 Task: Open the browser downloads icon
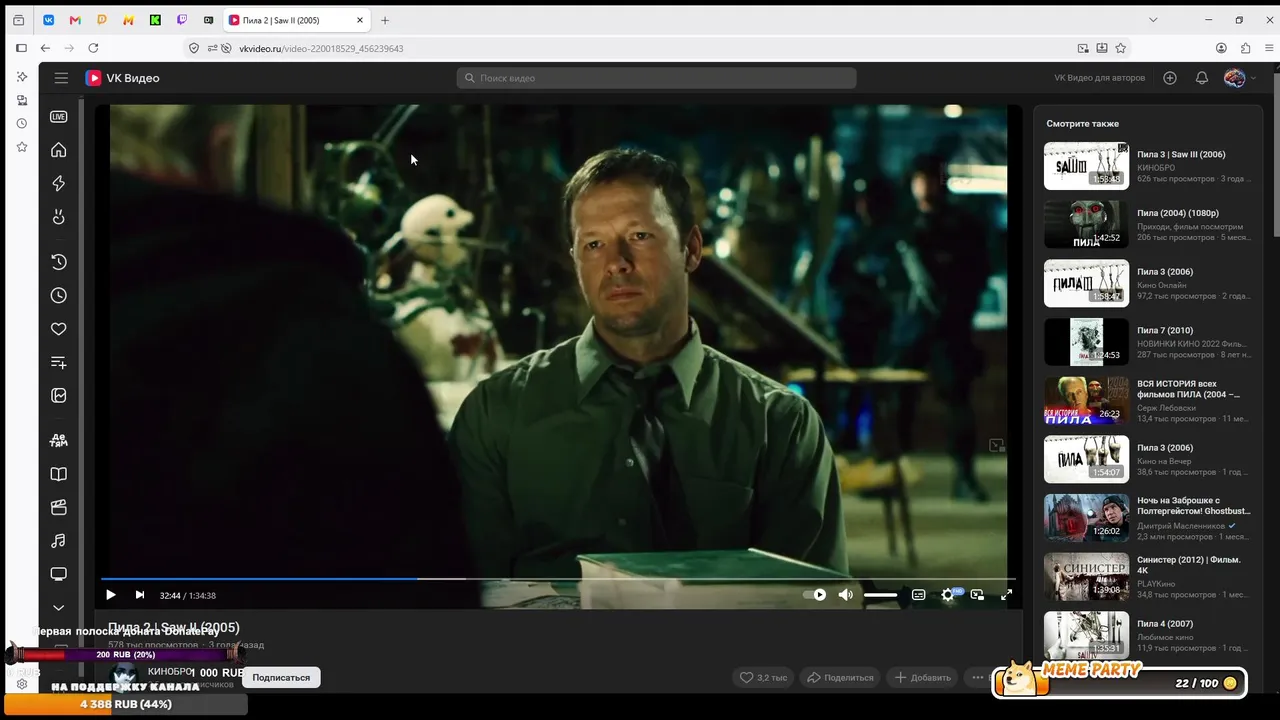point(1102,48)
